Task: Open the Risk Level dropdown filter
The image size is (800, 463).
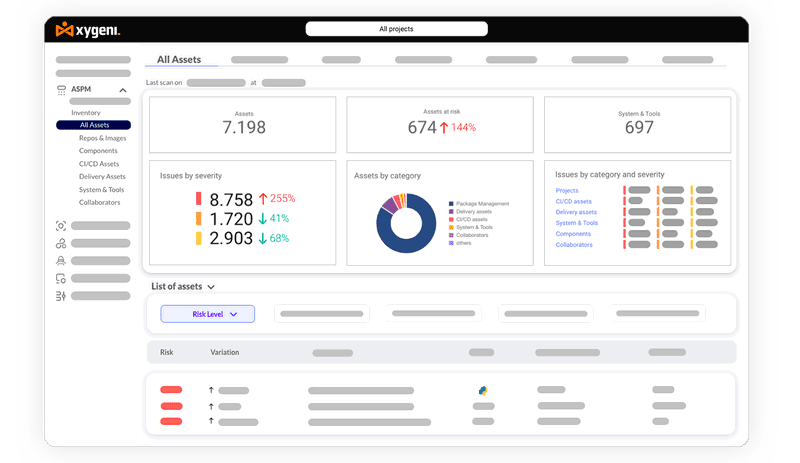Action: click(208, 314)
